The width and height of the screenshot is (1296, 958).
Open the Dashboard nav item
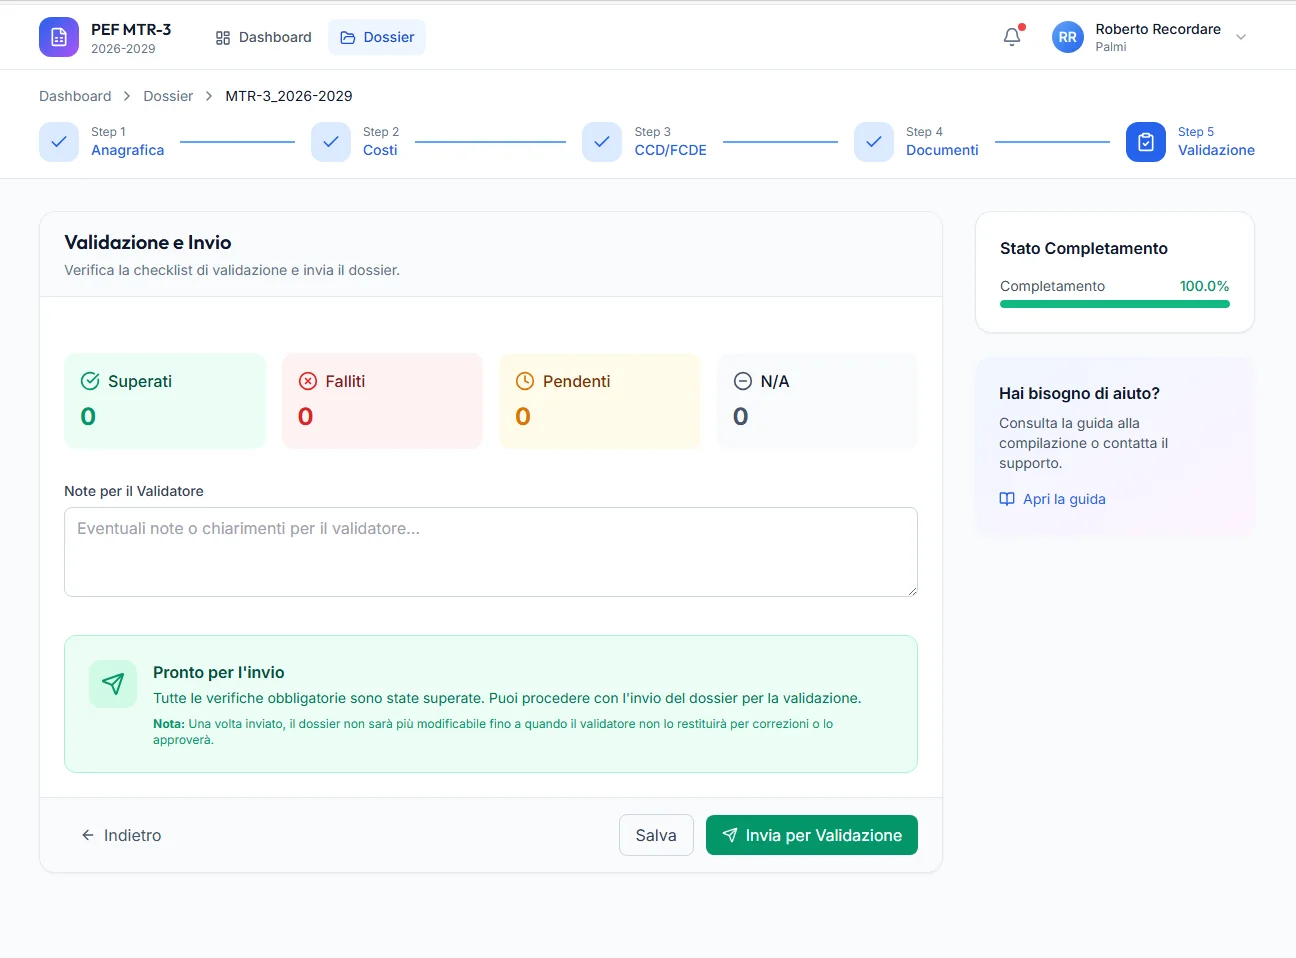point(264,37)
